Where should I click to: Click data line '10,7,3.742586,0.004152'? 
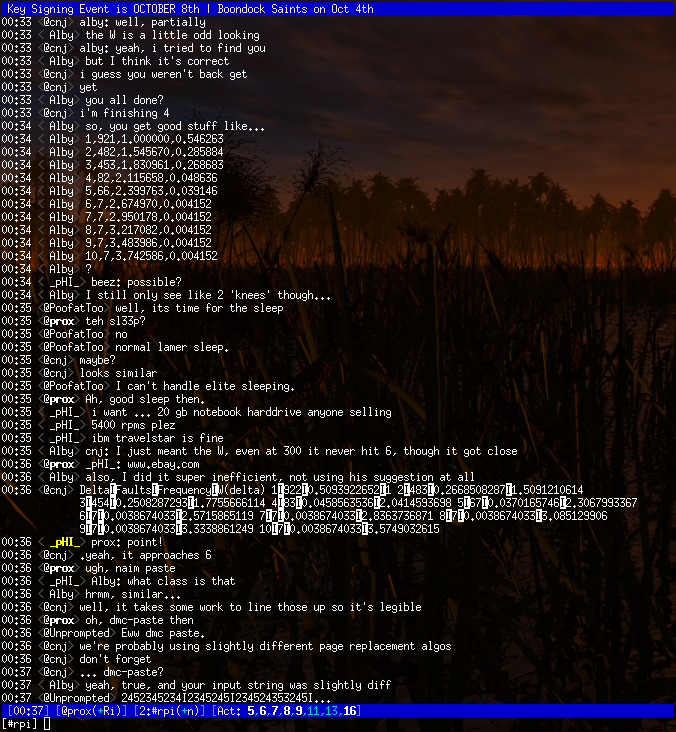[151, 256]
